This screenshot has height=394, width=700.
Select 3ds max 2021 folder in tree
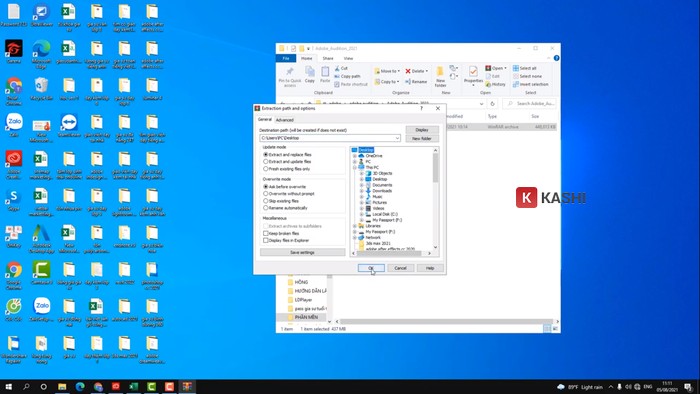pos(378,244)
